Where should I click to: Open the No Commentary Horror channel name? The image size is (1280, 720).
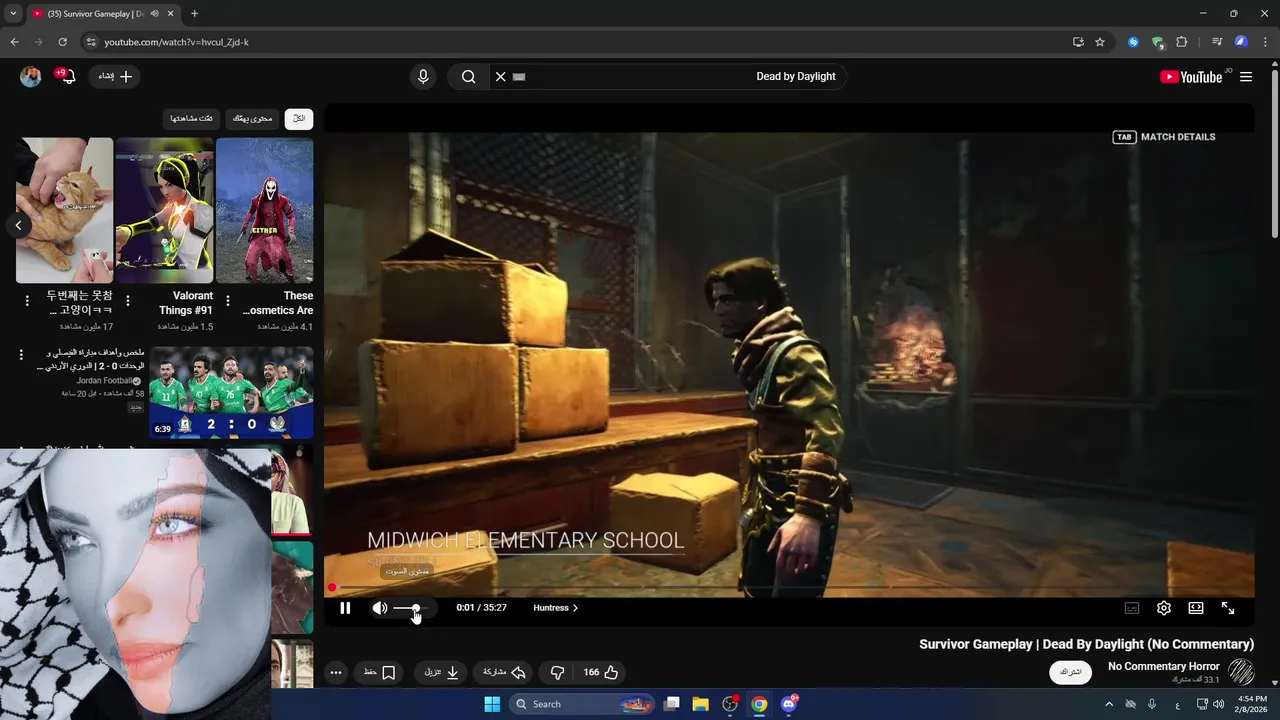tap(1163, 666)
